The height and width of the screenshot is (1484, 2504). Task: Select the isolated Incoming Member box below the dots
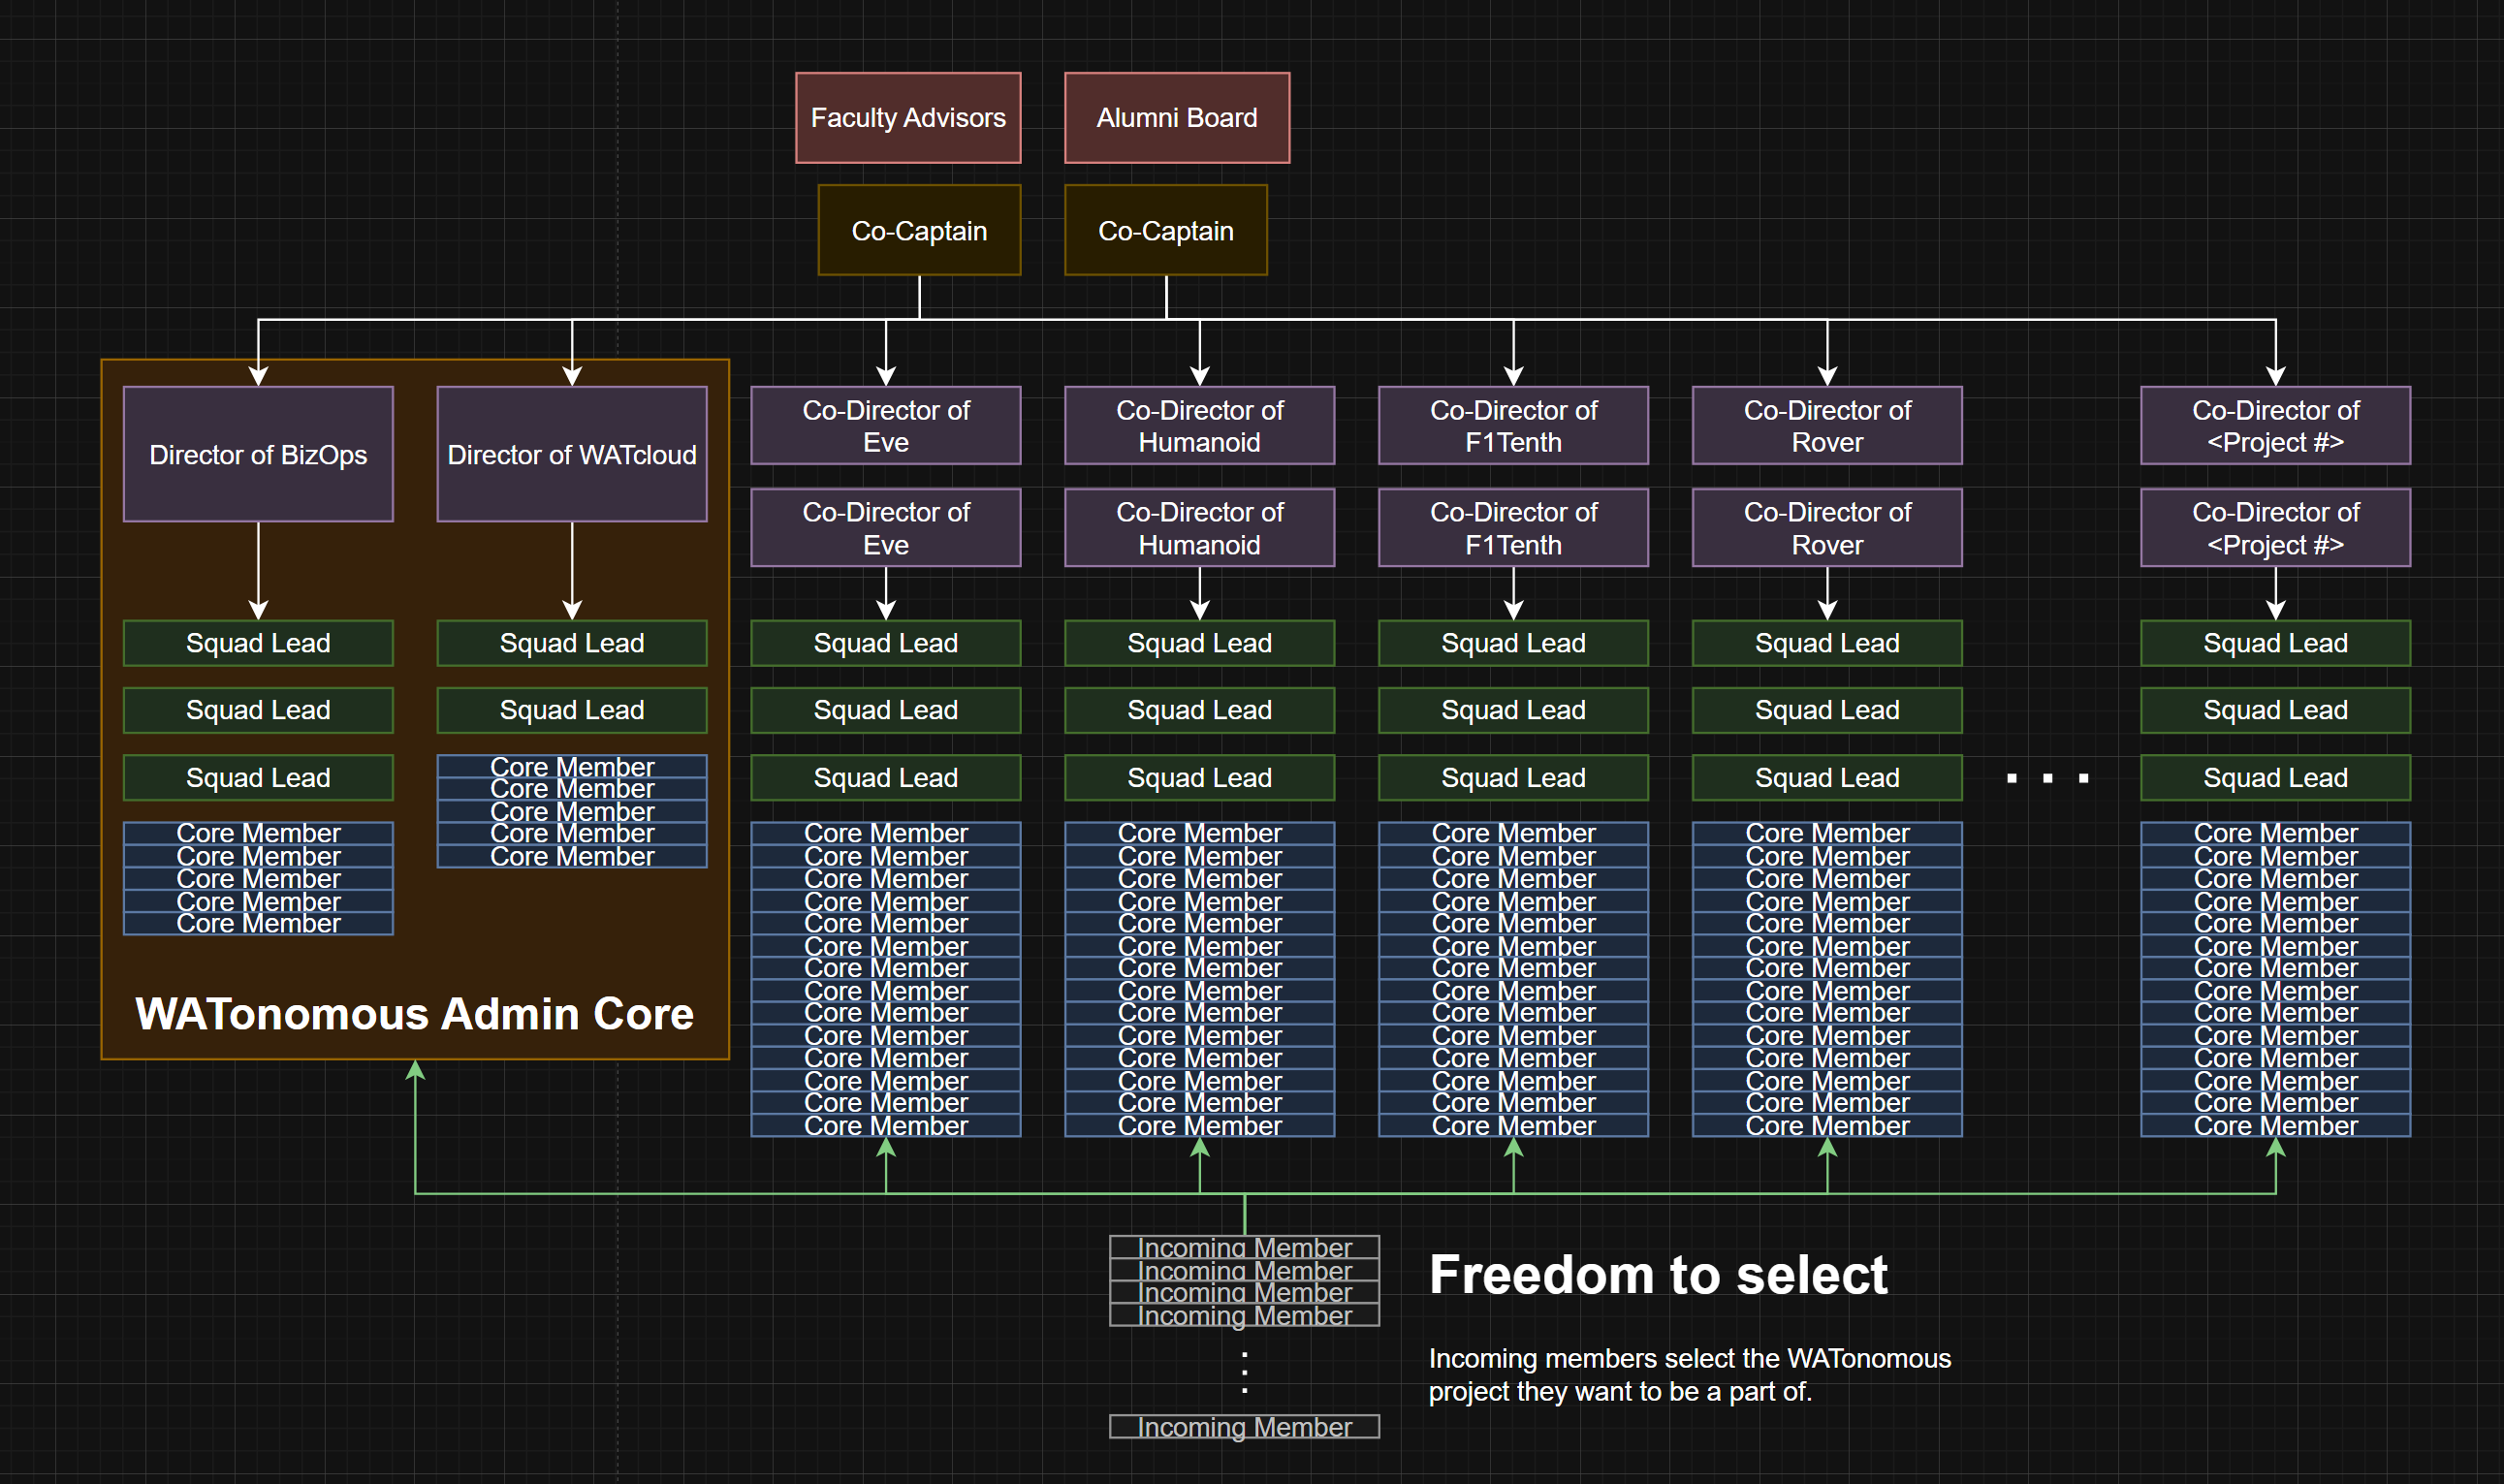coord(1245,1427)
